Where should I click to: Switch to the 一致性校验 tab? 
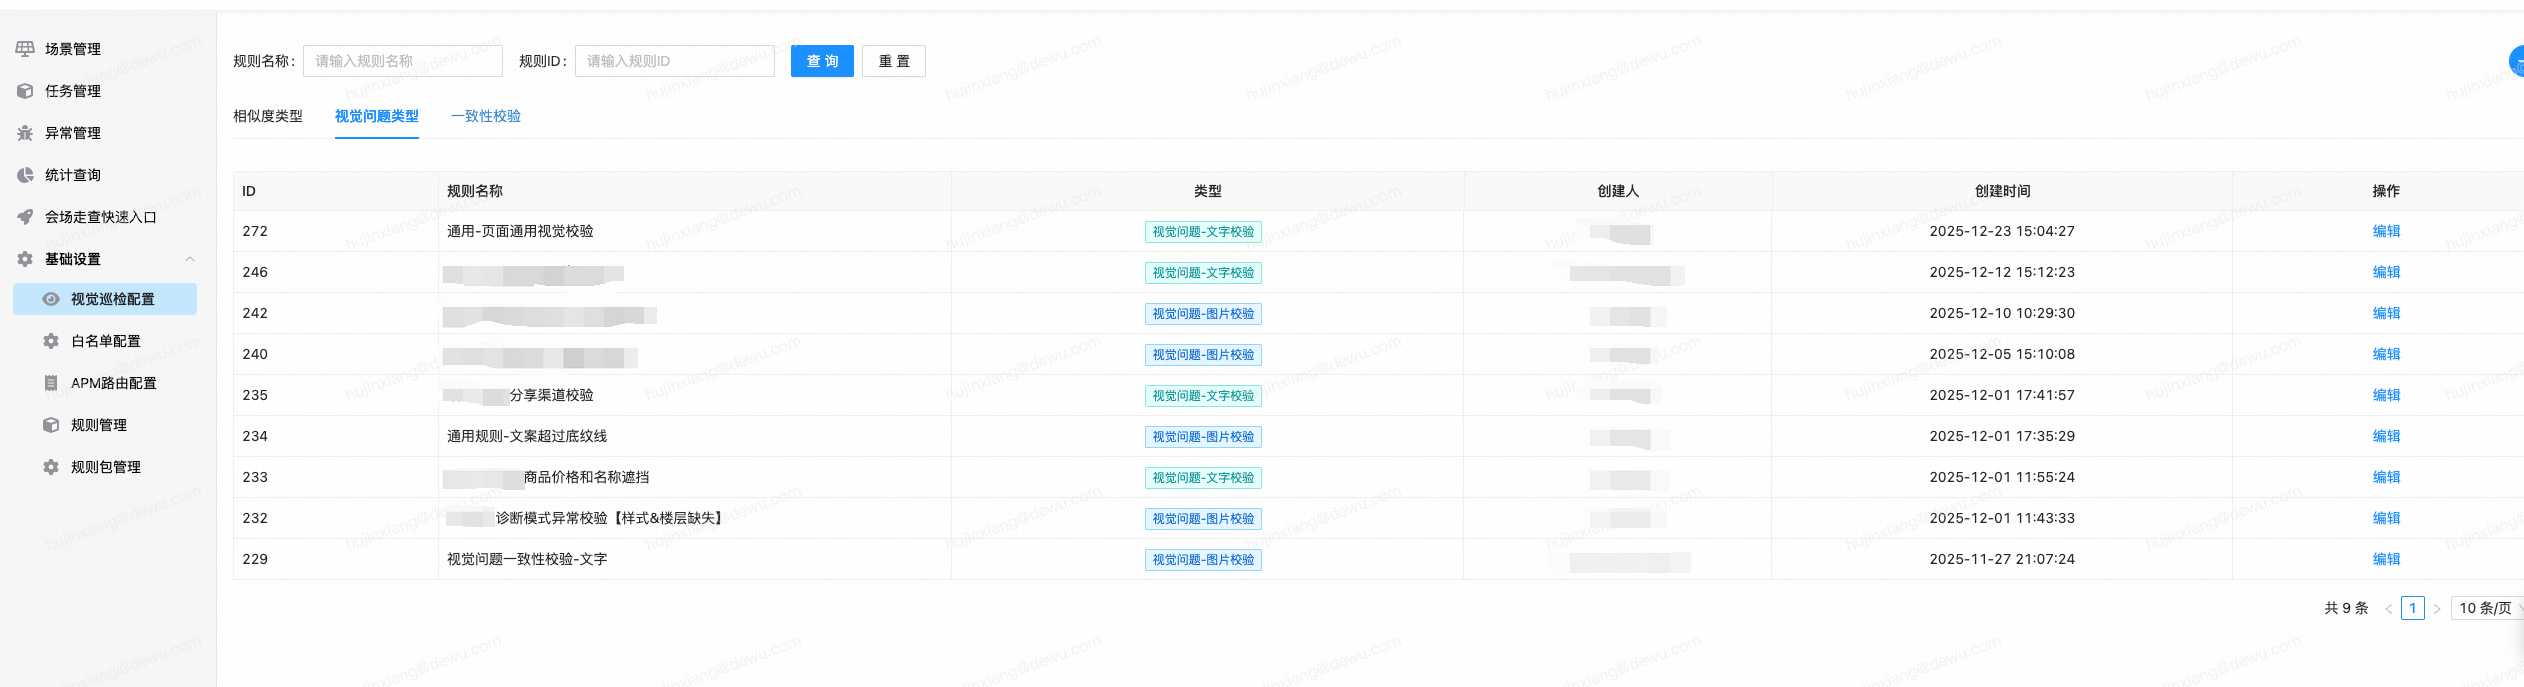click(x=486, y=116)
